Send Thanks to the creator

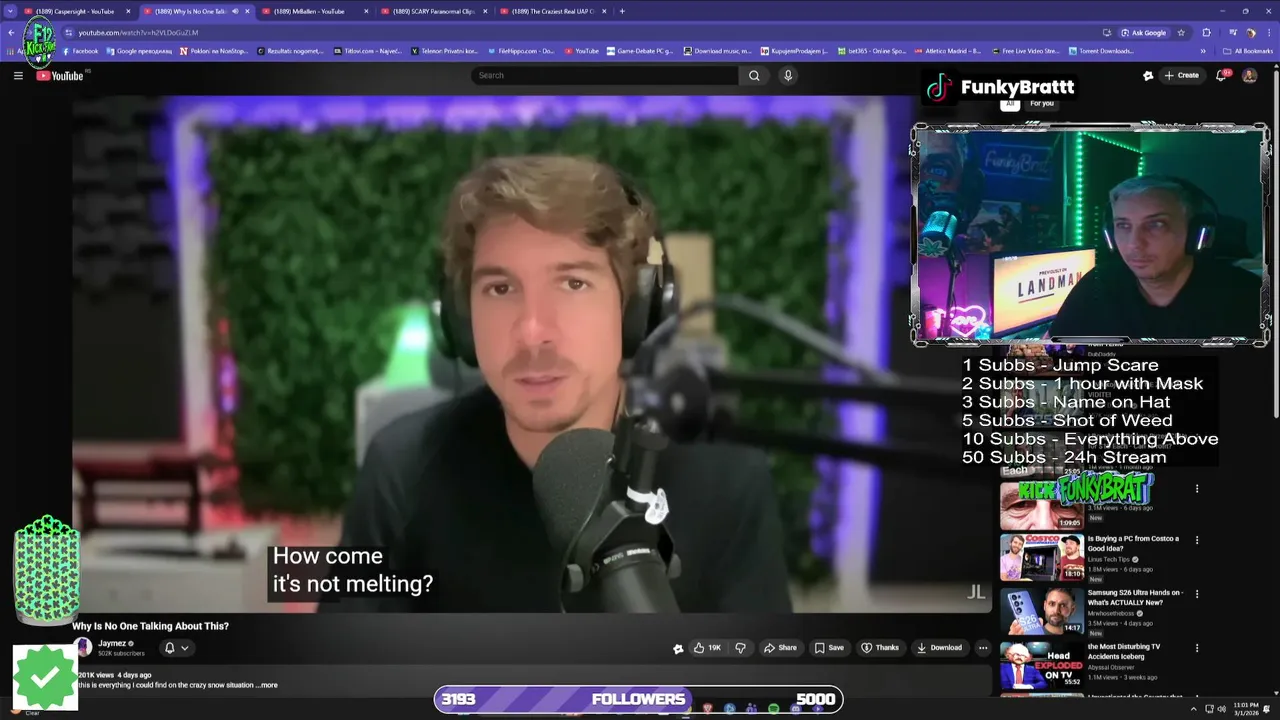(880, 648)
